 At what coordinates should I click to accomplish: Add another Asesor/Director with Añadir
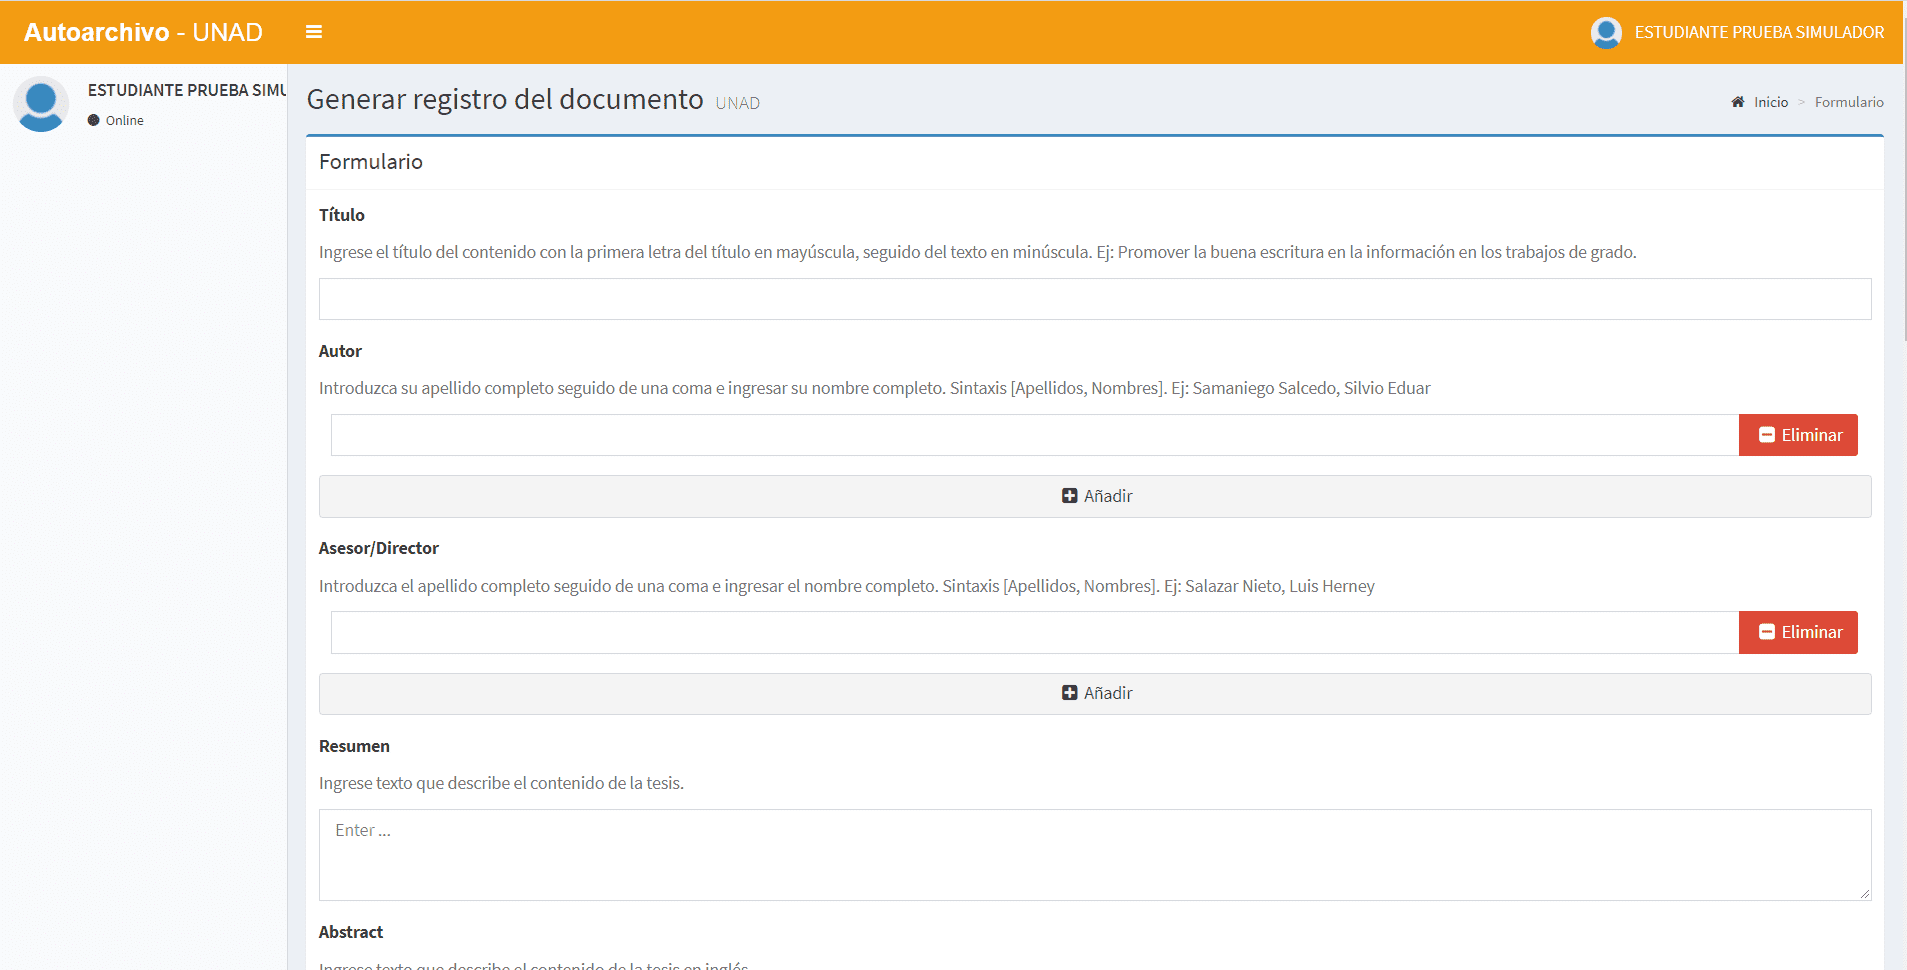coord(1095,693)
